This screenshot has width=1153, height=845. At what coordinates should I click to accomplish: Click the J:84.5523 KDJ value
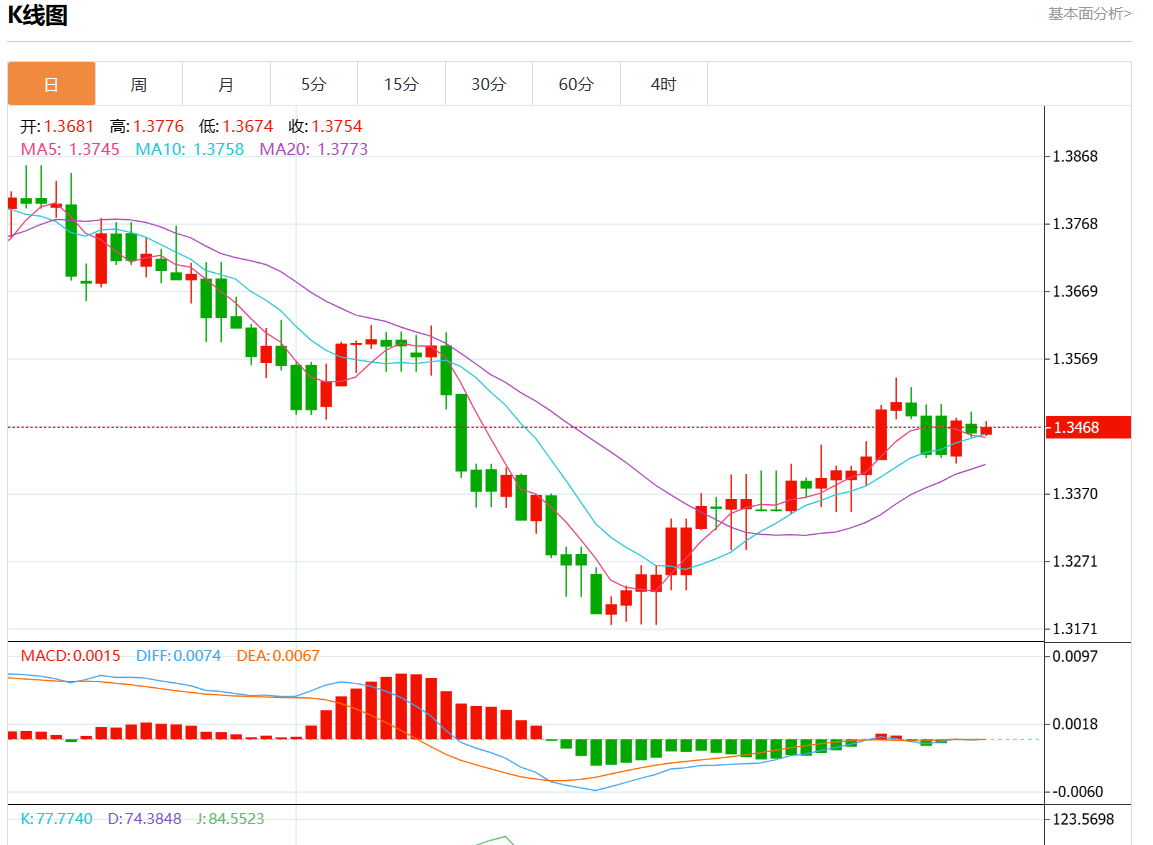[230, 819]
